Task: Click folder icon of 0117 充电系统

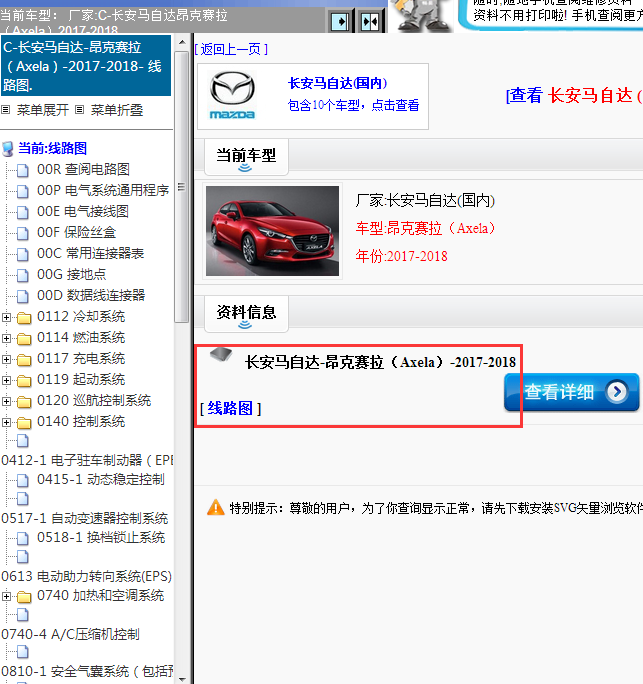Action: tap(24, 359)
